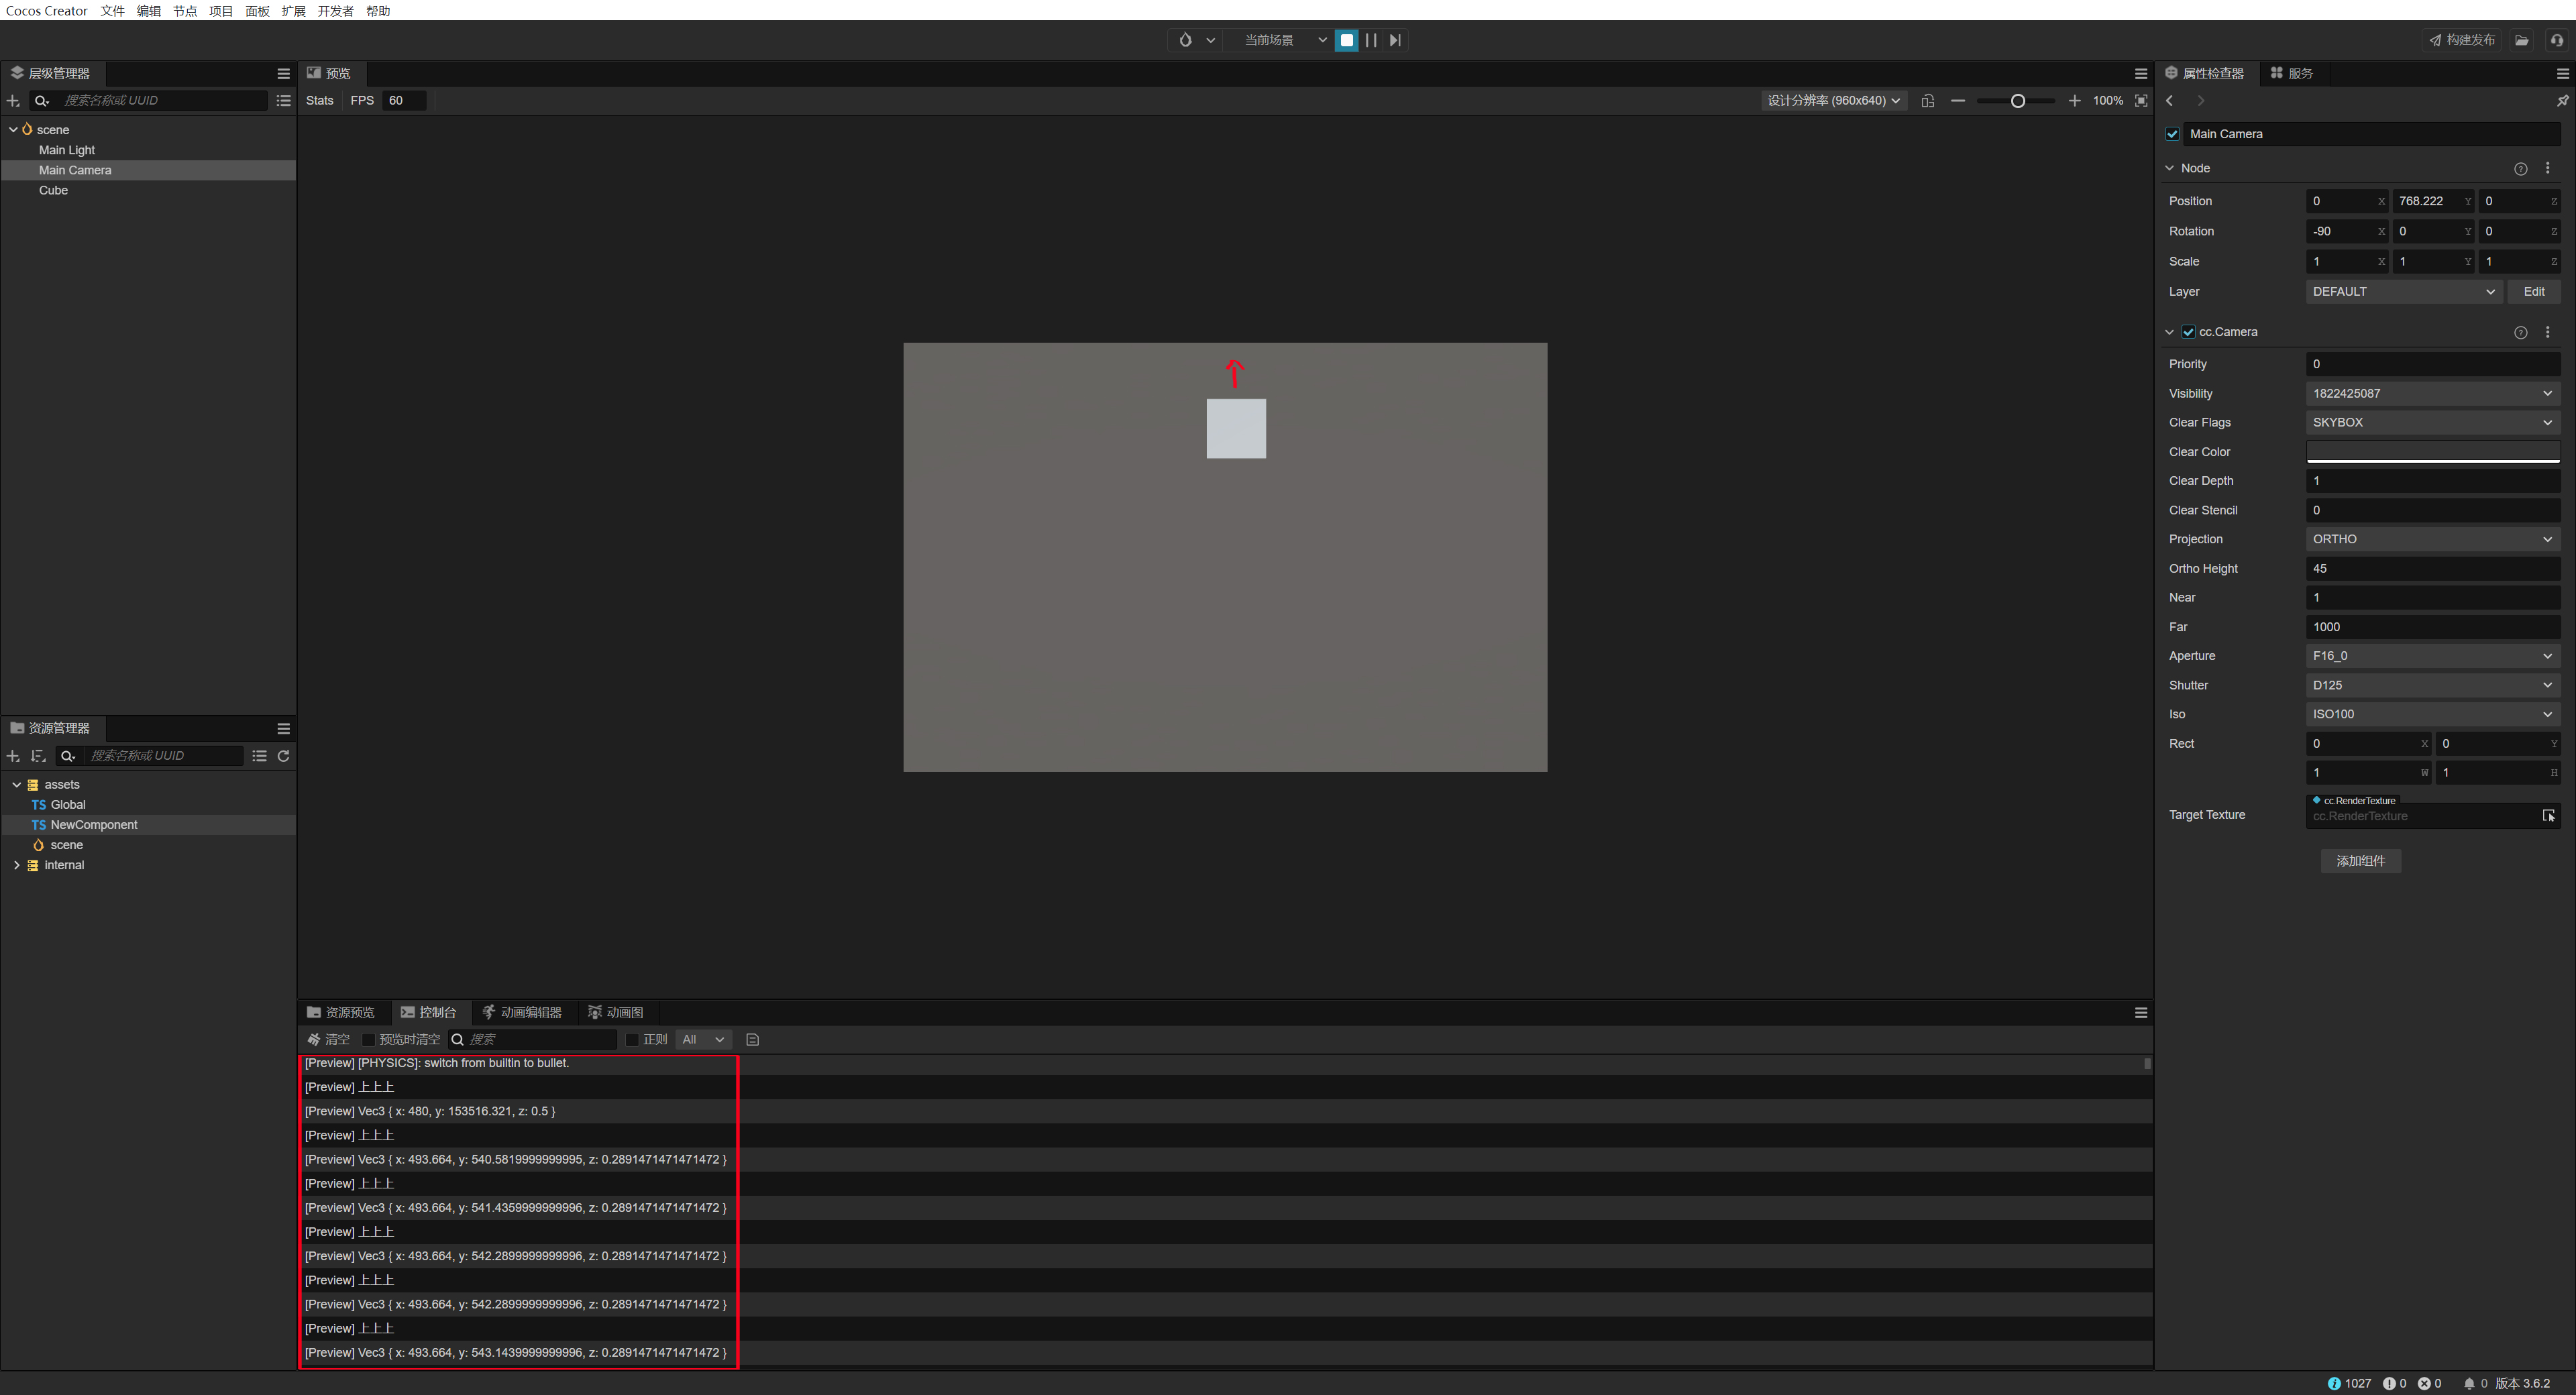Toggle the Main Camera node active checkbox

click(x=2172, y=134)
